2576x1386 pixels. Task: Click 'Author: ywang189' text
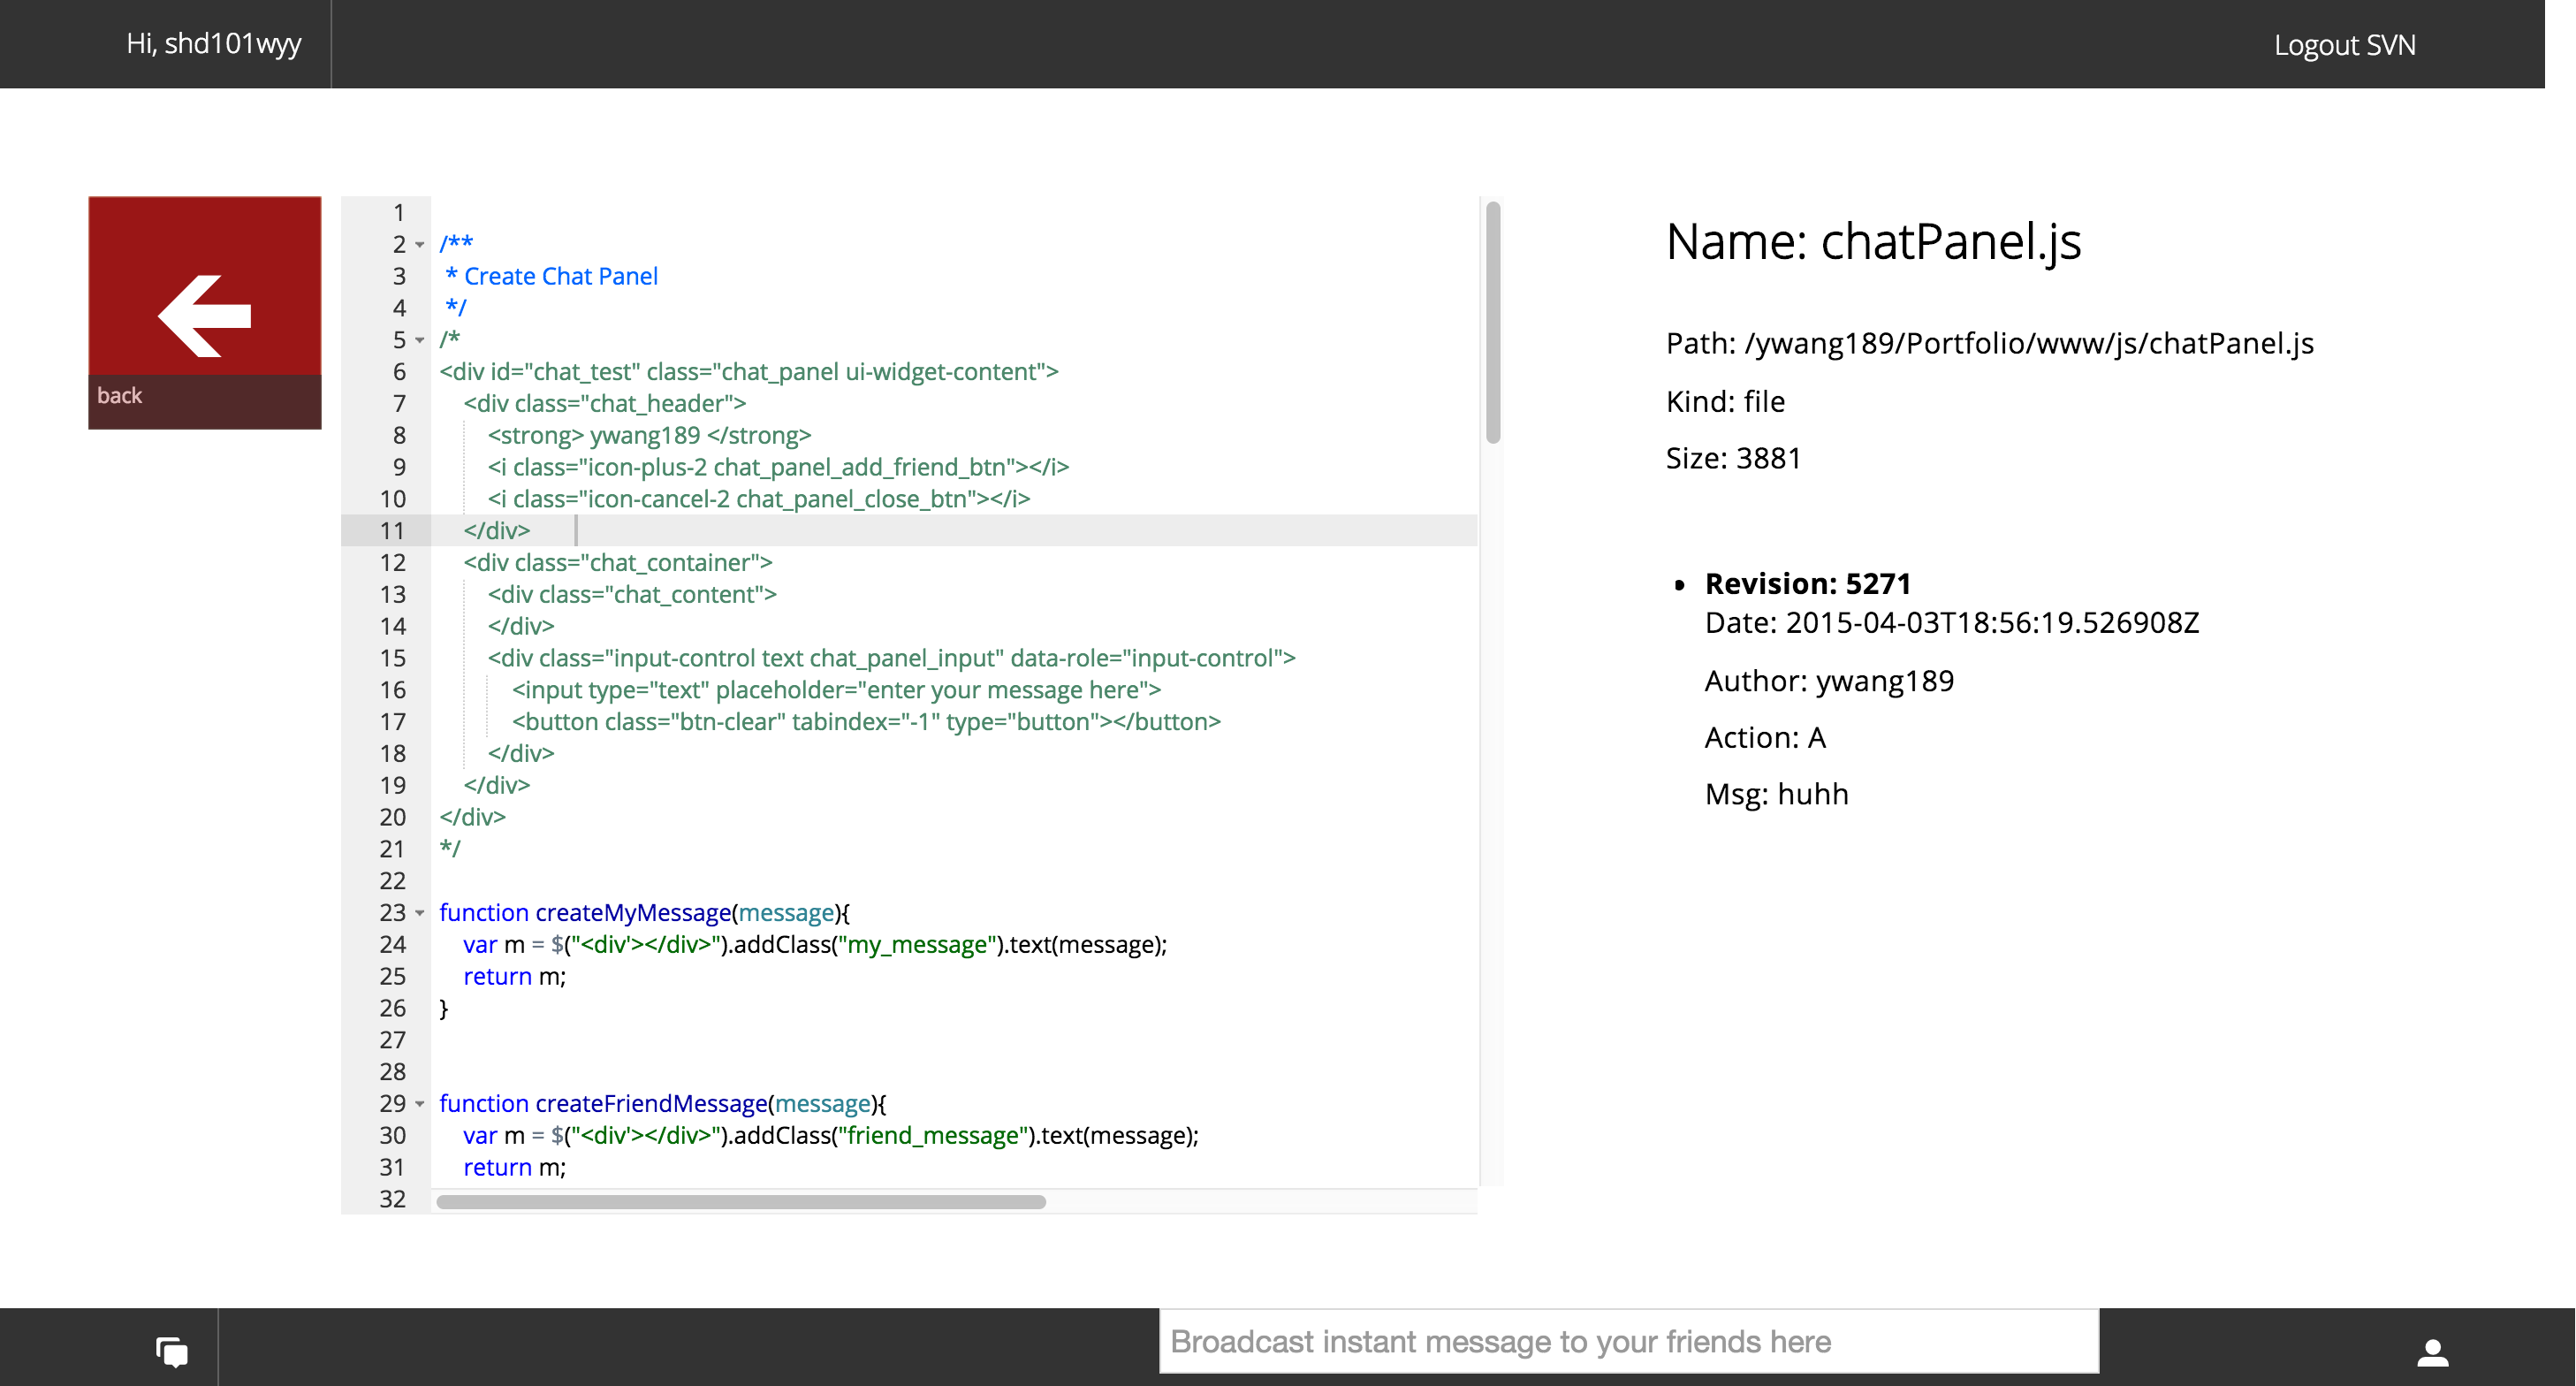(x=1829, y=681)
